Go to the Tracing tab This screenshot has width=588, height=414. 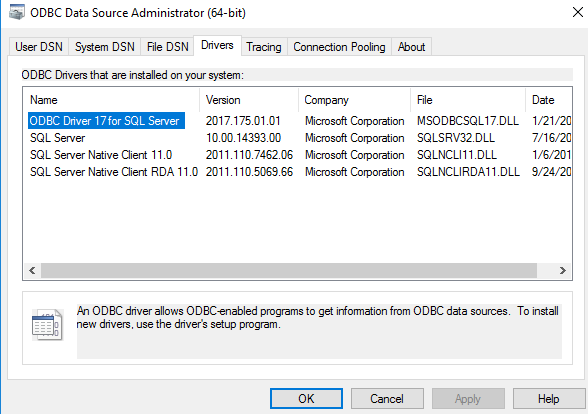pyautogui.click(x=264, y=47)
